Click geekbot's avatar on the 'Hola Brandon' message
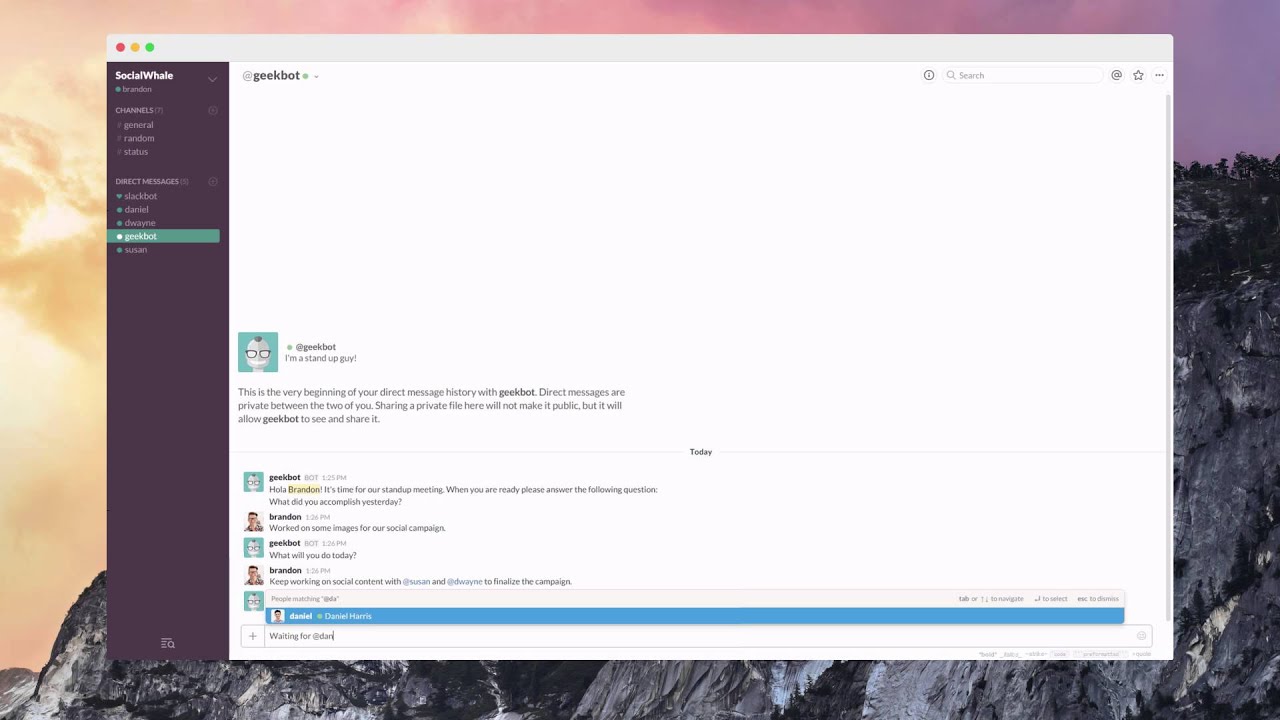The width and height of the screenshot is (1280, 720). point(254,482)
